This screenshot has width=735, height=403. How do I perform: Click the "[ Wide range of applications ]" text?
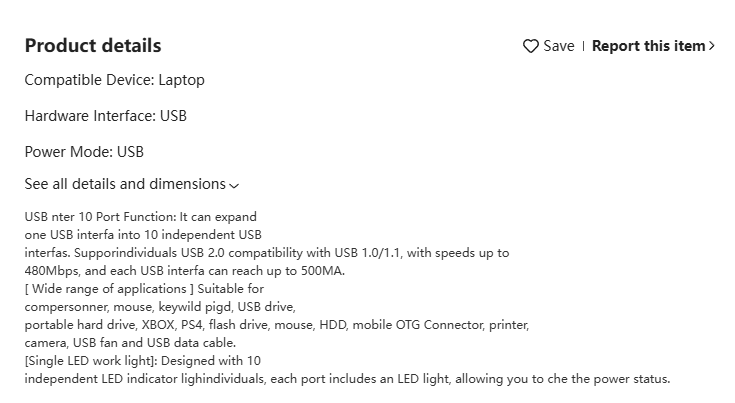click(x=109, y=289)
